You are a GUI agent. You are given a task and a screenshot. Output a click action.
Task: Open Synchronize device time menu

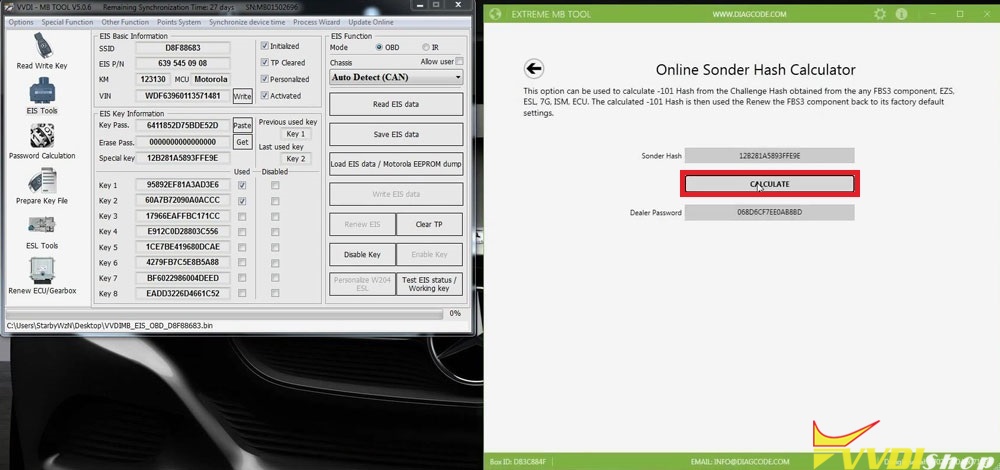(247, 22)
